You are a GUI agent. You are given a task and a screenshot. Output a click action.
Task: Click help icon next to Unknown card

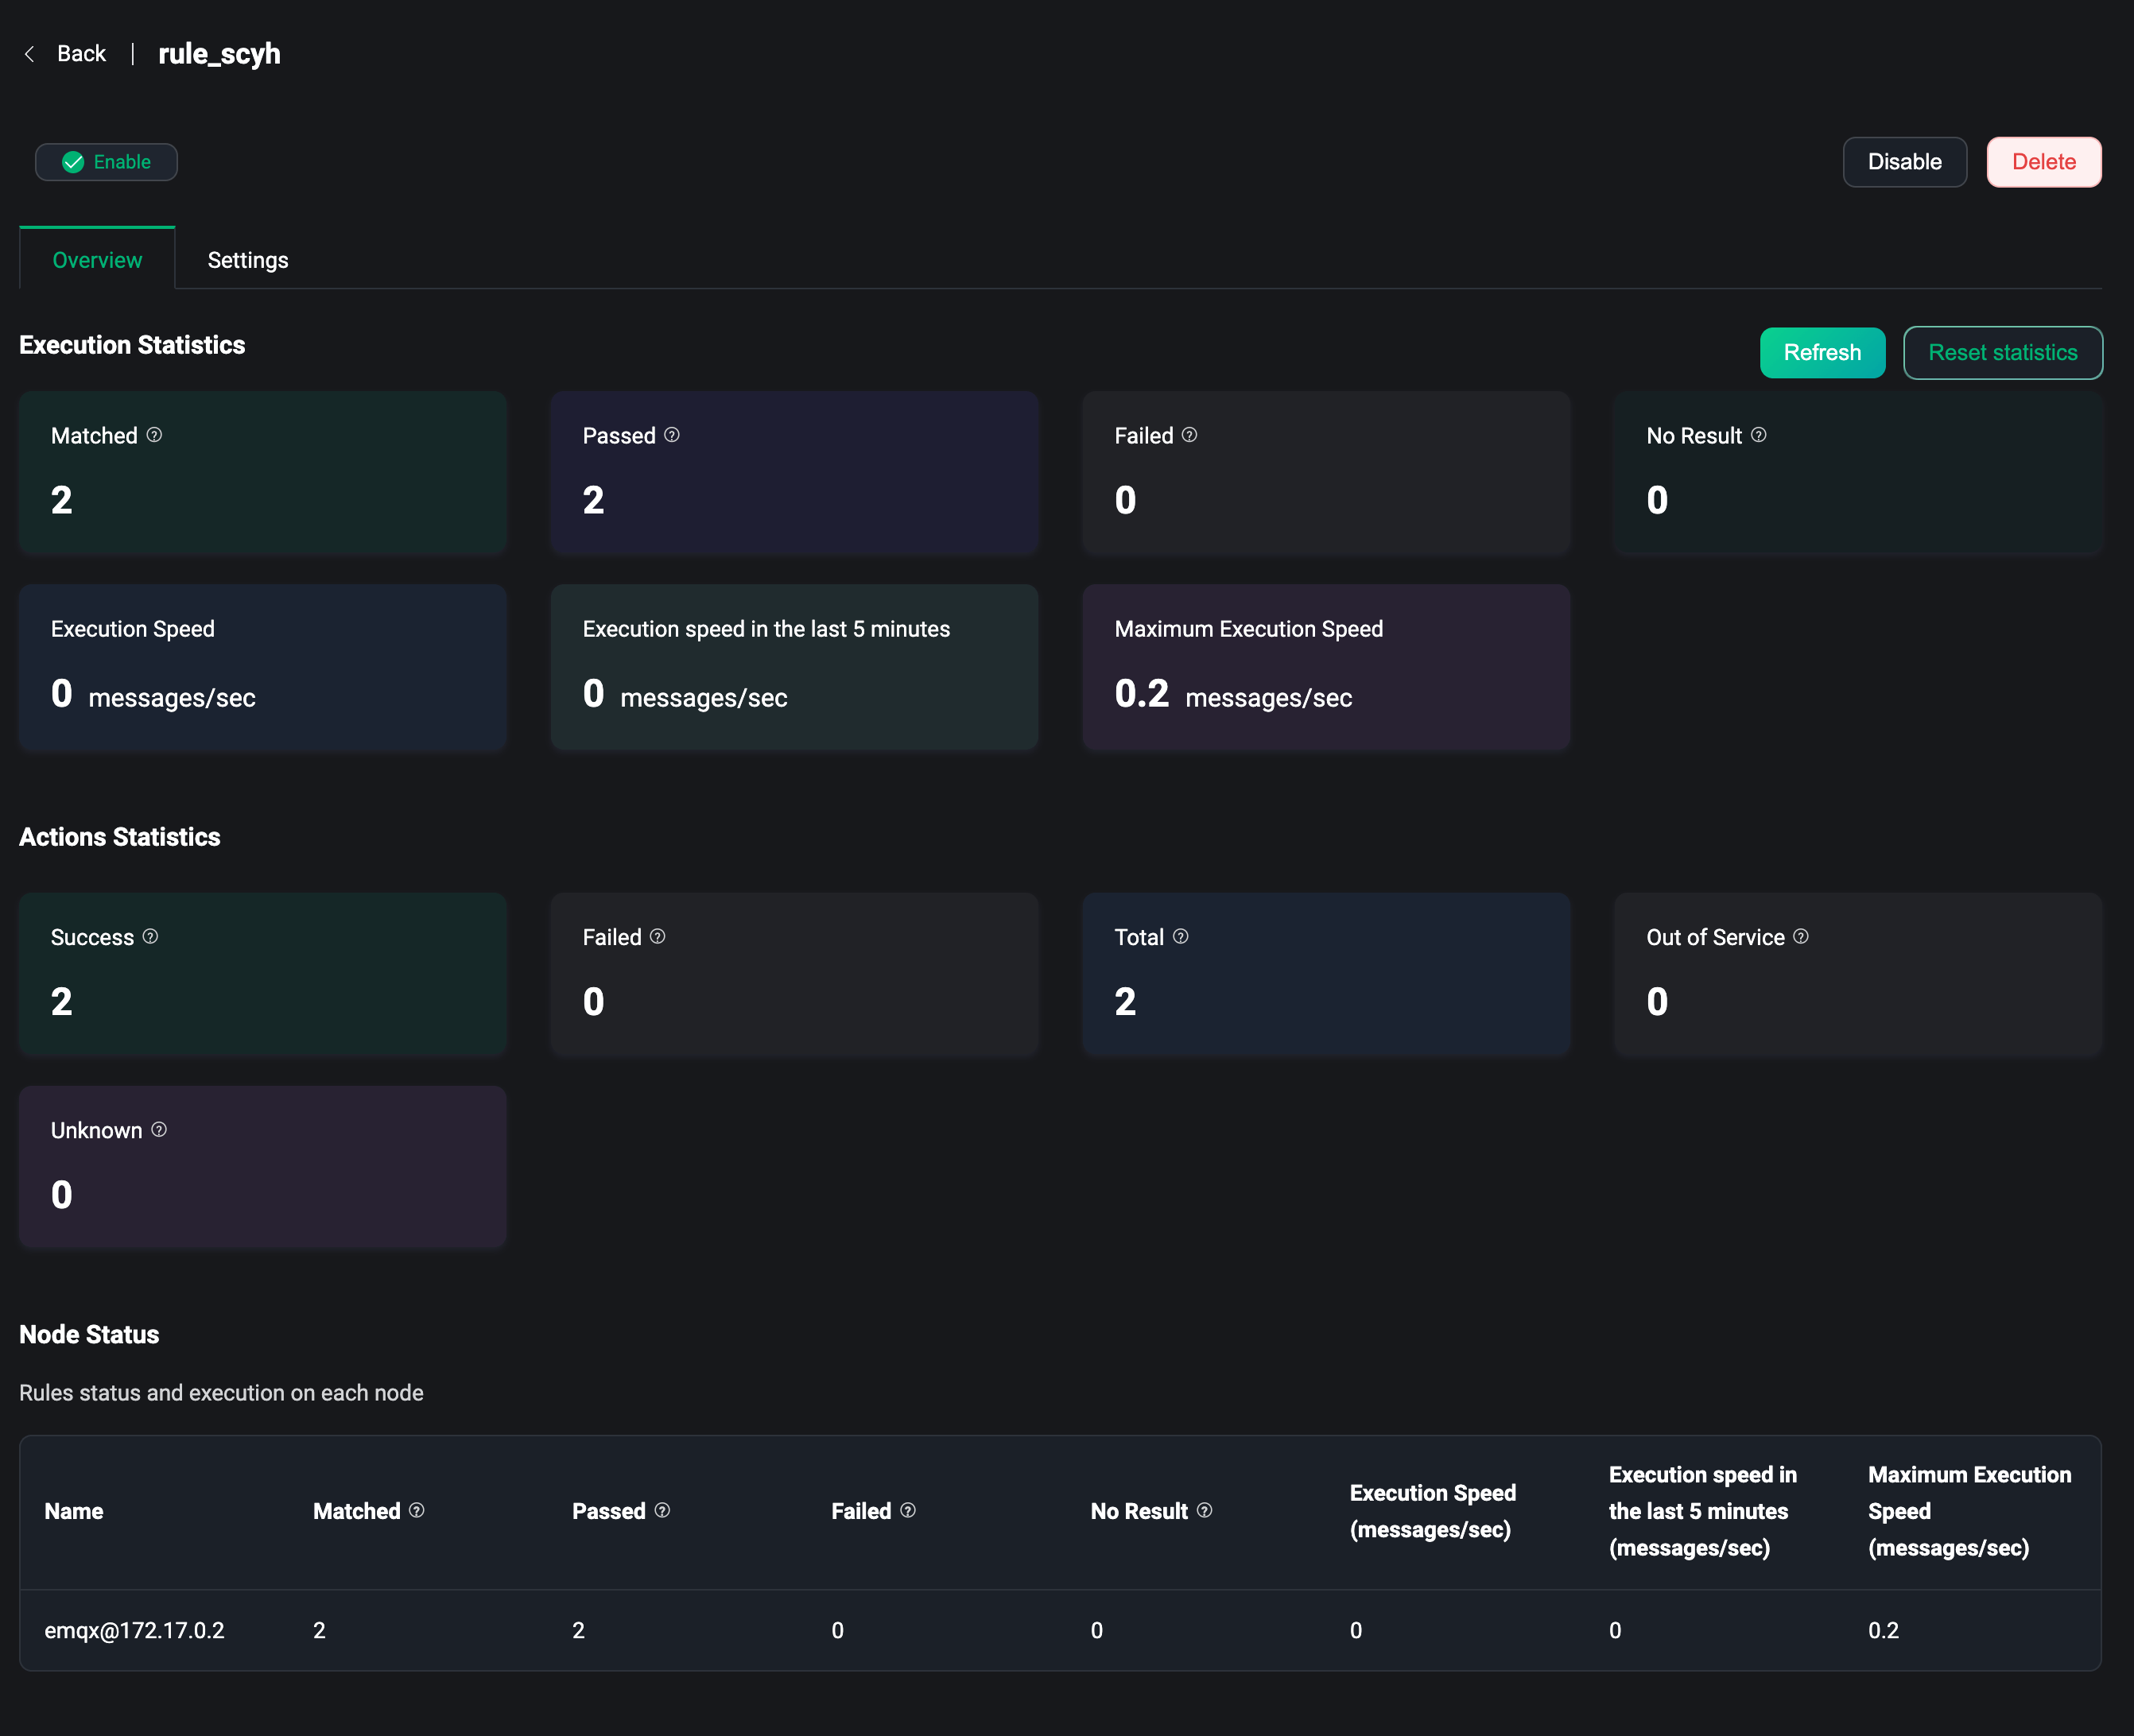(x=159, y=1130)
